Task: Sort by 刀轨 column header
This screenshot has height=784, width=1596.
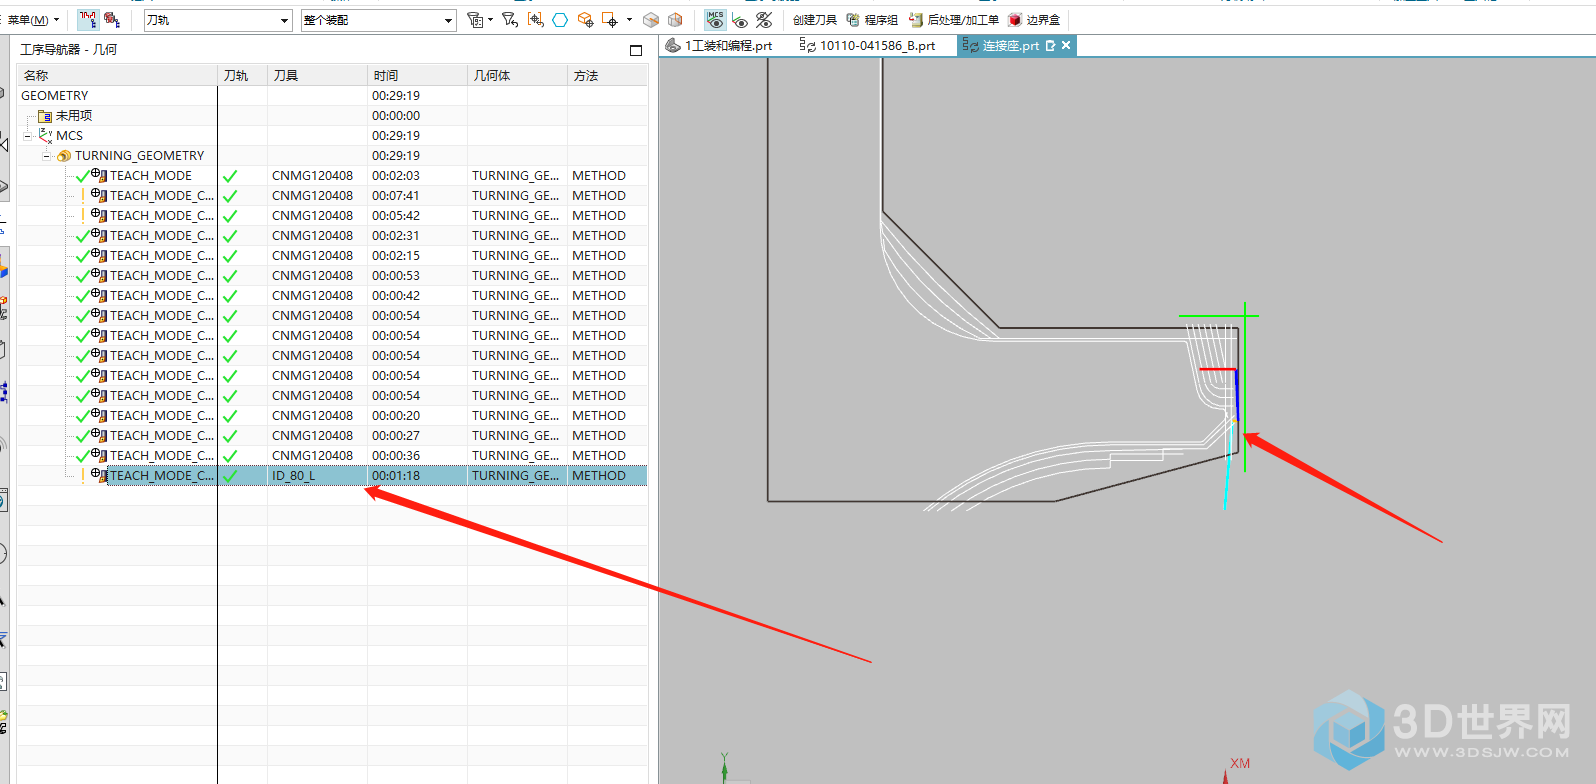Action: click(x=242, y=76)
